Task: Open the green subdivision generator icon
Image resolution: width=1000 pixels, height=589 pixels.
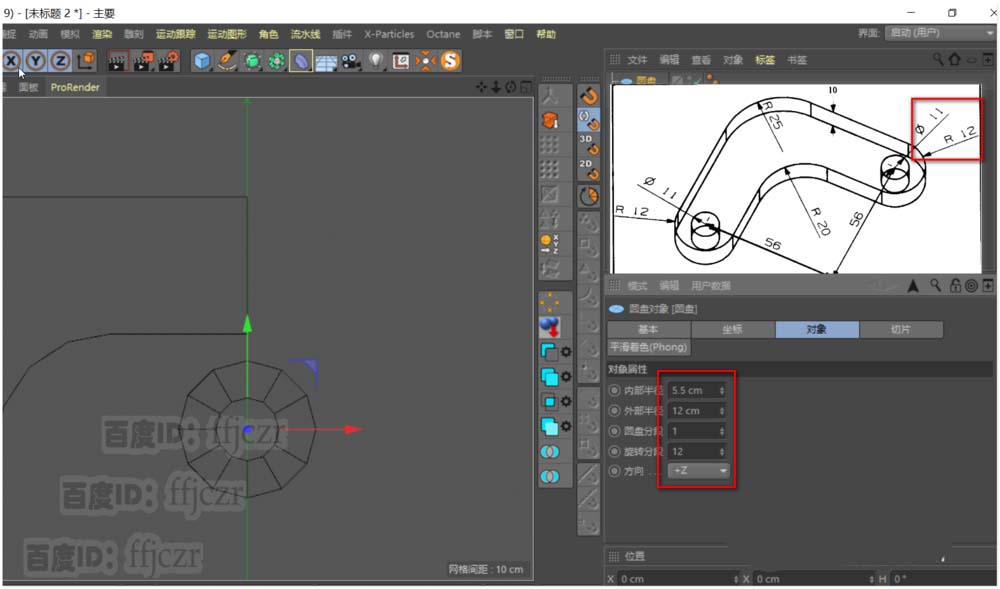Action: (x=252, y=61)
